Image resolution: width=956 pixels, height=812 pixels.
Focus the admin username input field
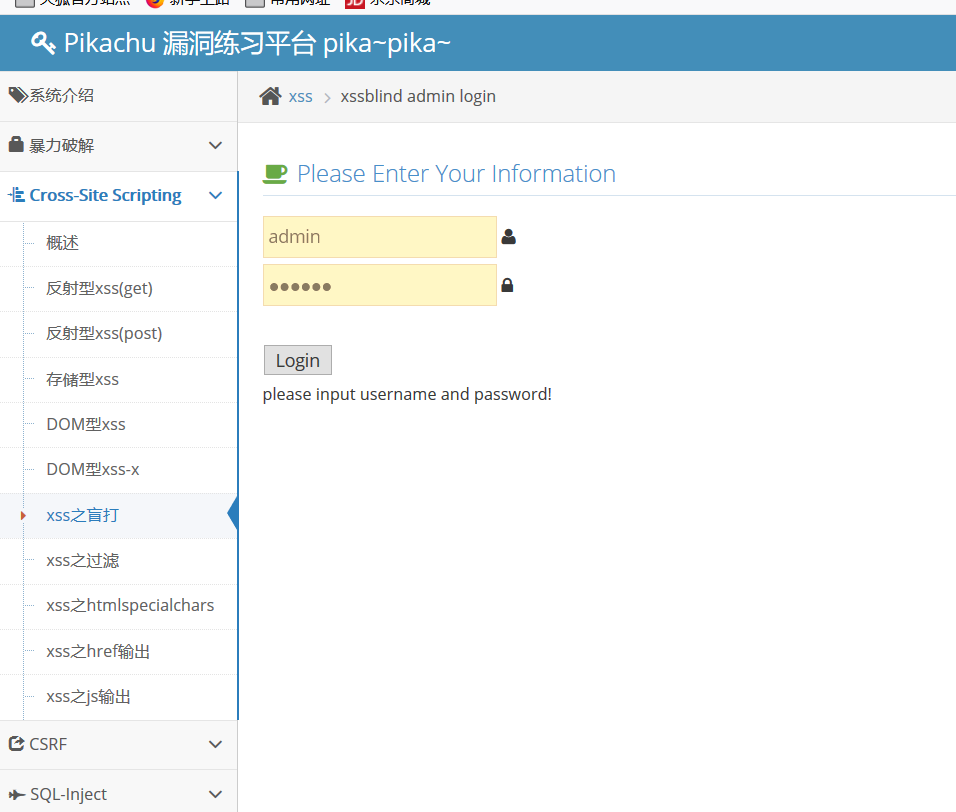[379, 237]
